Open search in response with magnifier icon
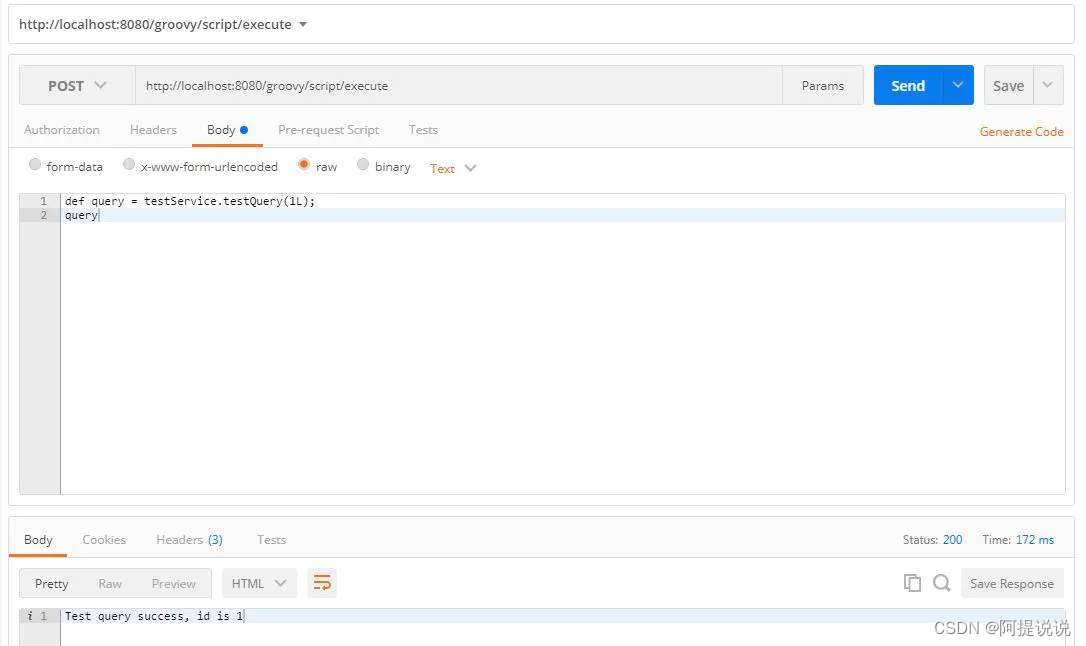 click(x=941, y=583)
